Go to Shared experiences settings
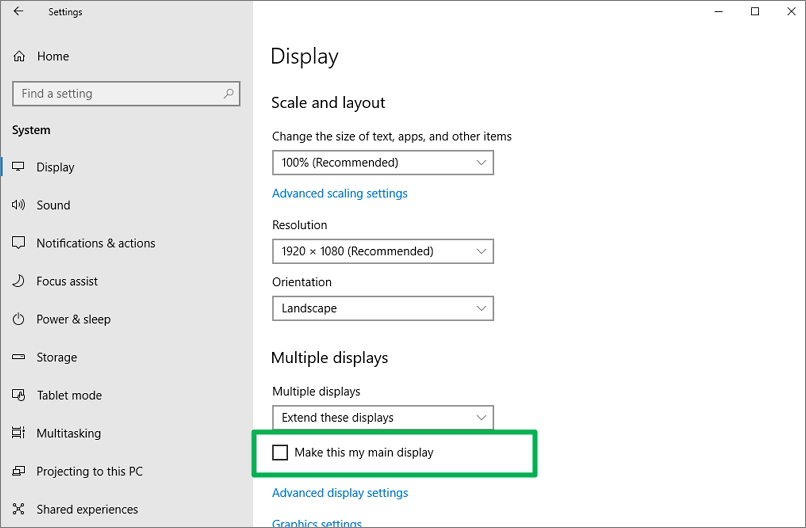This screenshot has height=528, width=806. [x=87, y=509]
